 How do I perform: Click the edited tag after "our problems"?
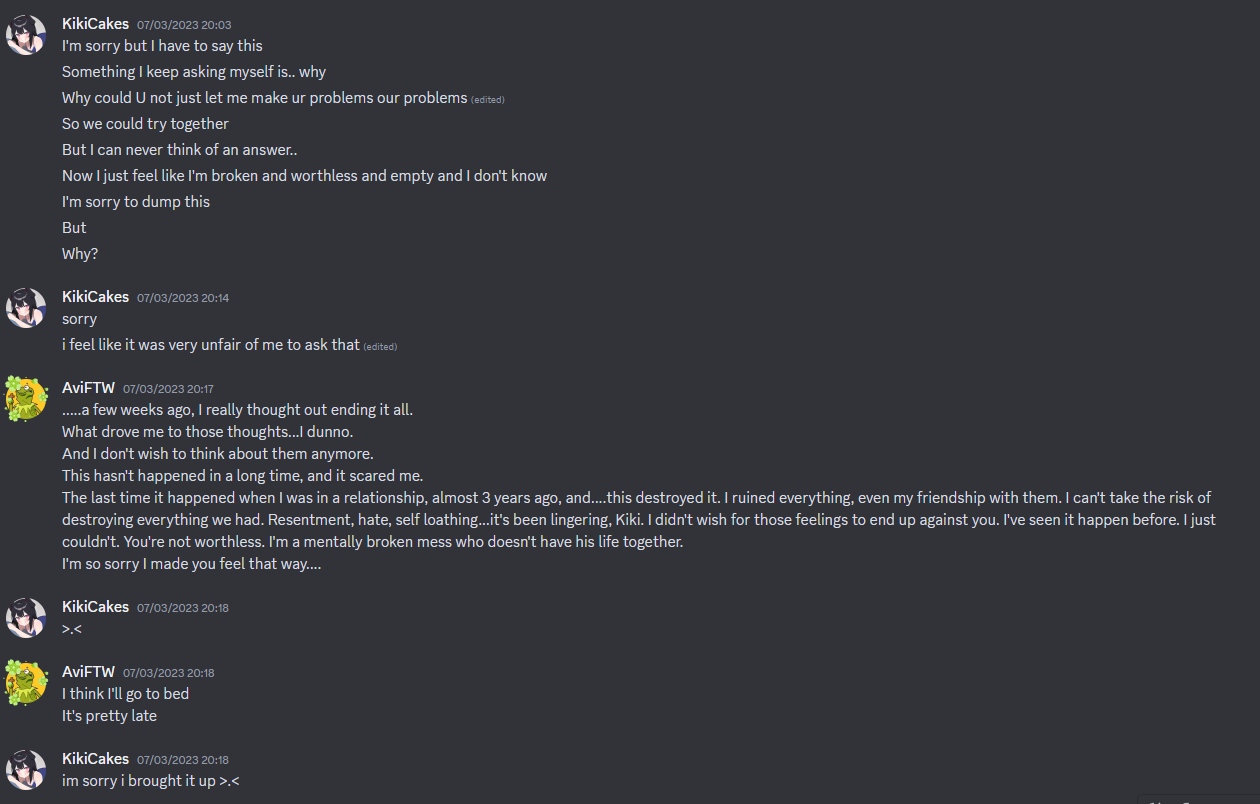(x=488, y=100)
